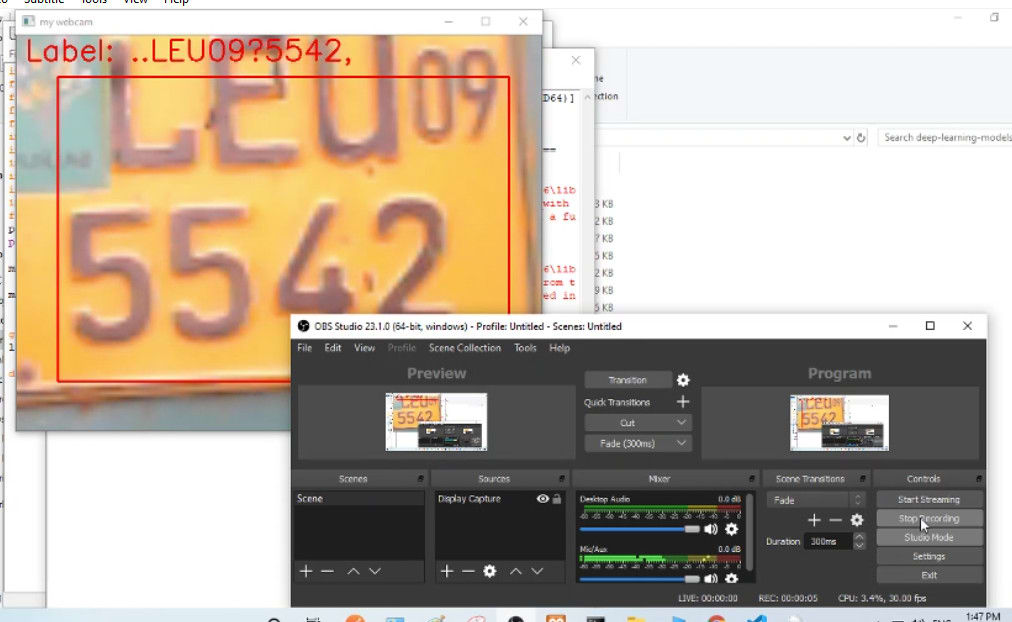The height and width of the screenshot is (622, 1012).
Task: Adjust the Desktop Audio volume slider
Action: (640, 529)
